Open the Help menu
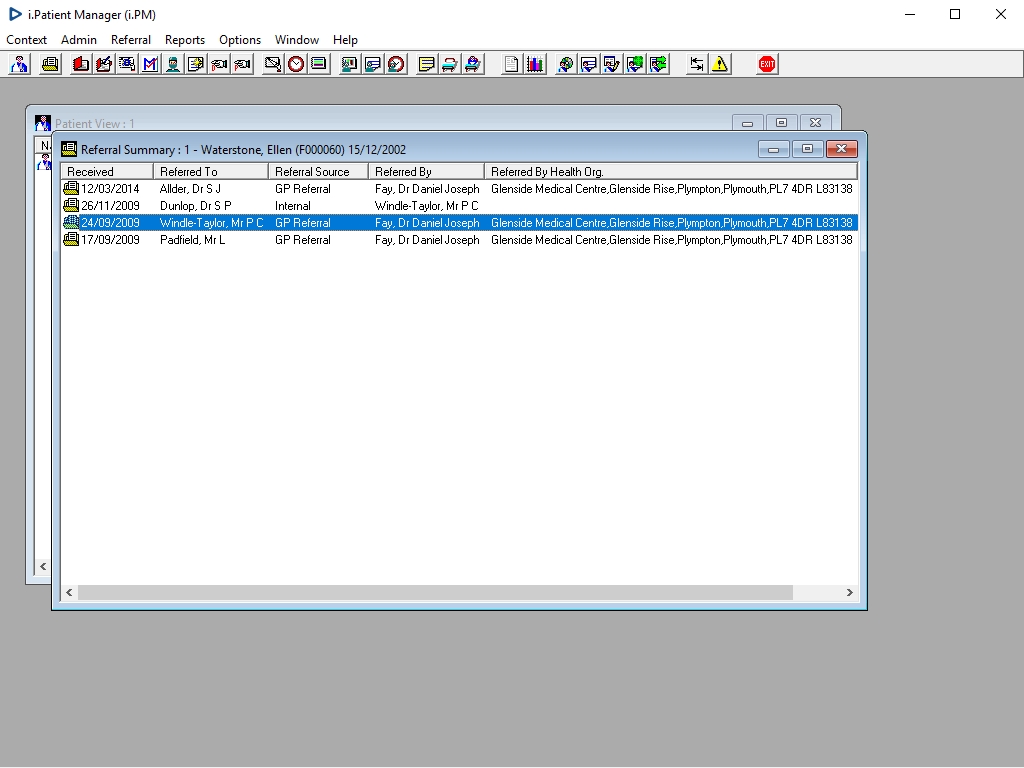This screenshot has height=768, width=1024. 345,40
